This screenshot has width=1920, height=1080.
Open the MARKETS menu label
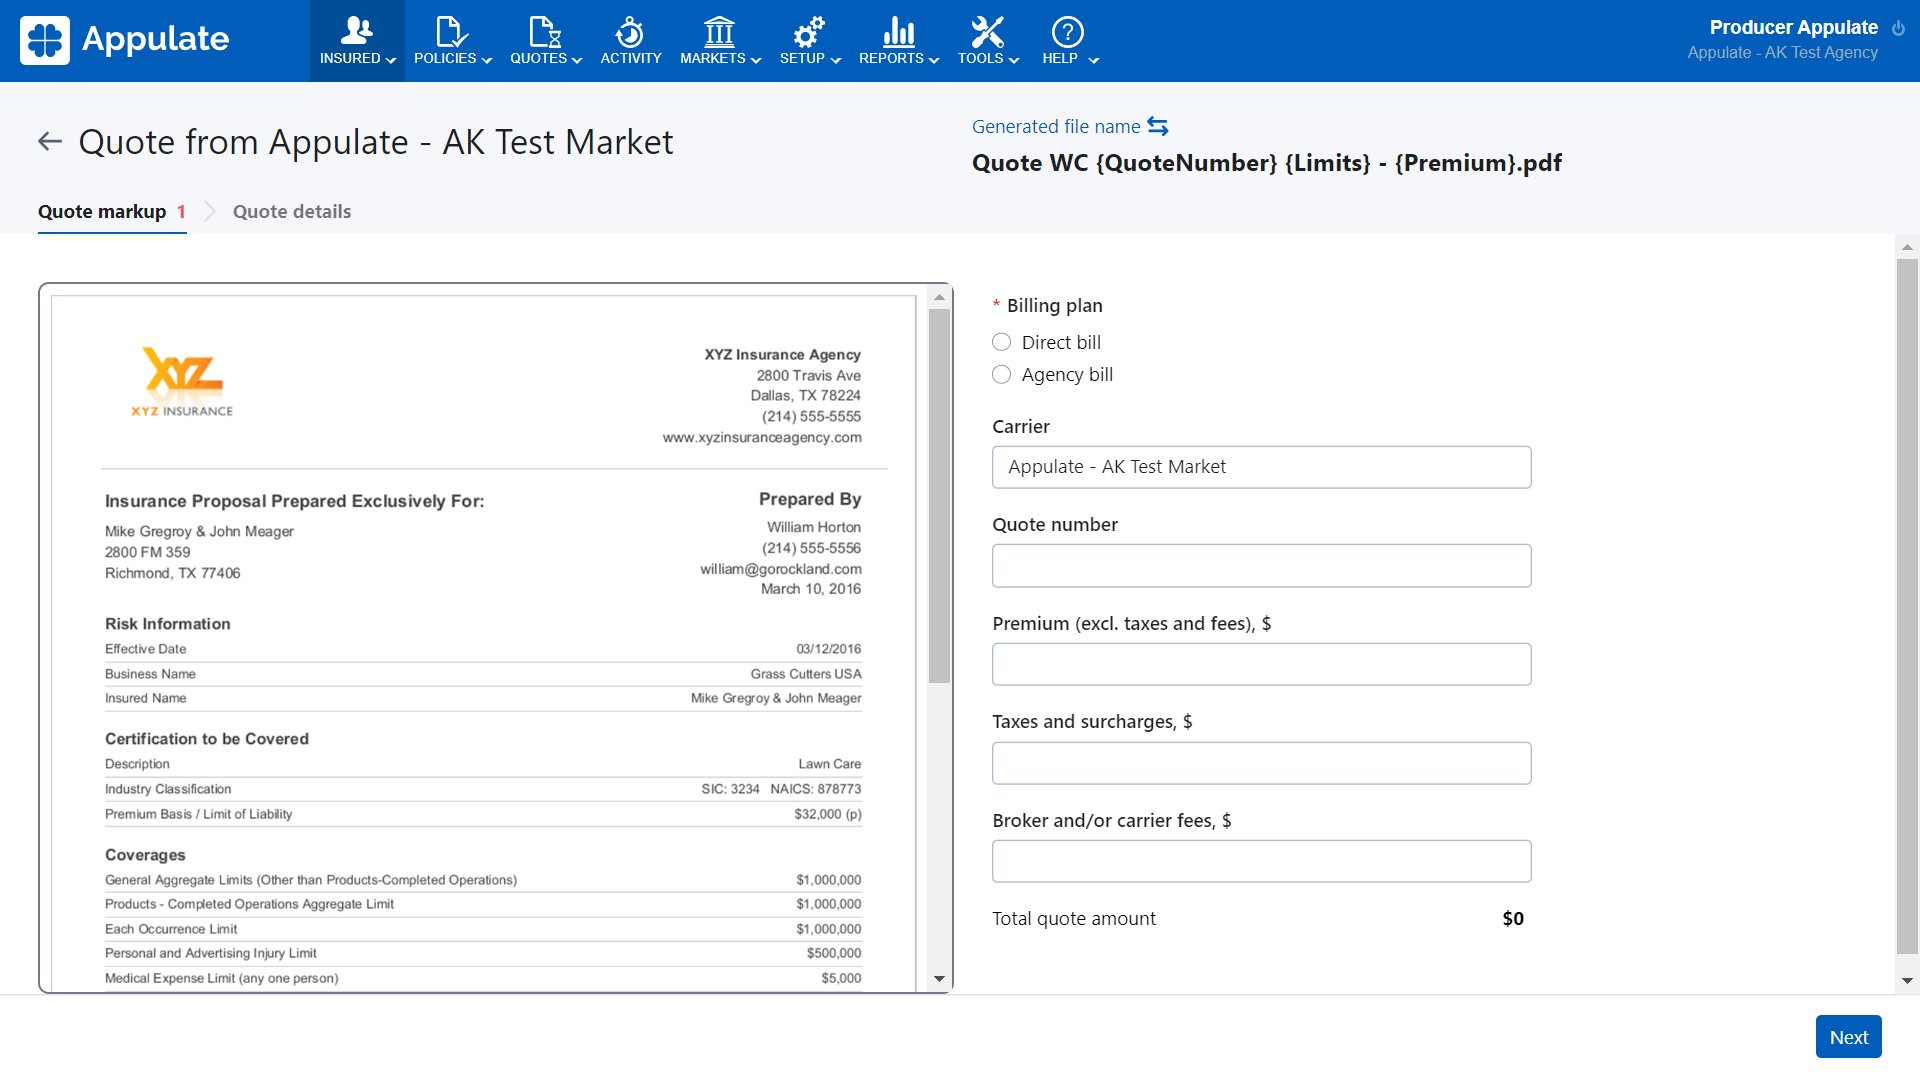713,58
